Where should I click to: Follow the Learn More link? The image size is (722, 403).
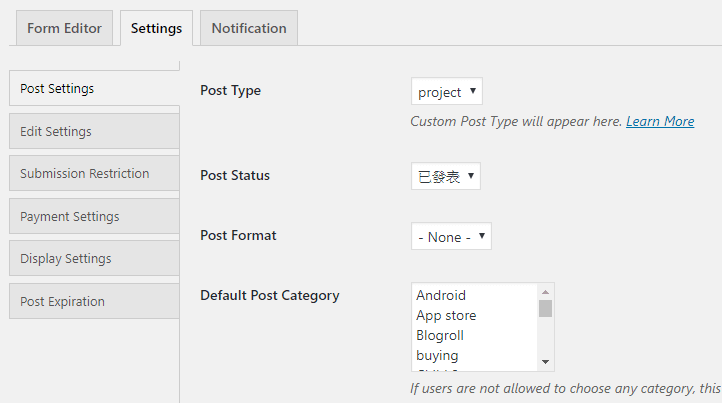point(660,121)
